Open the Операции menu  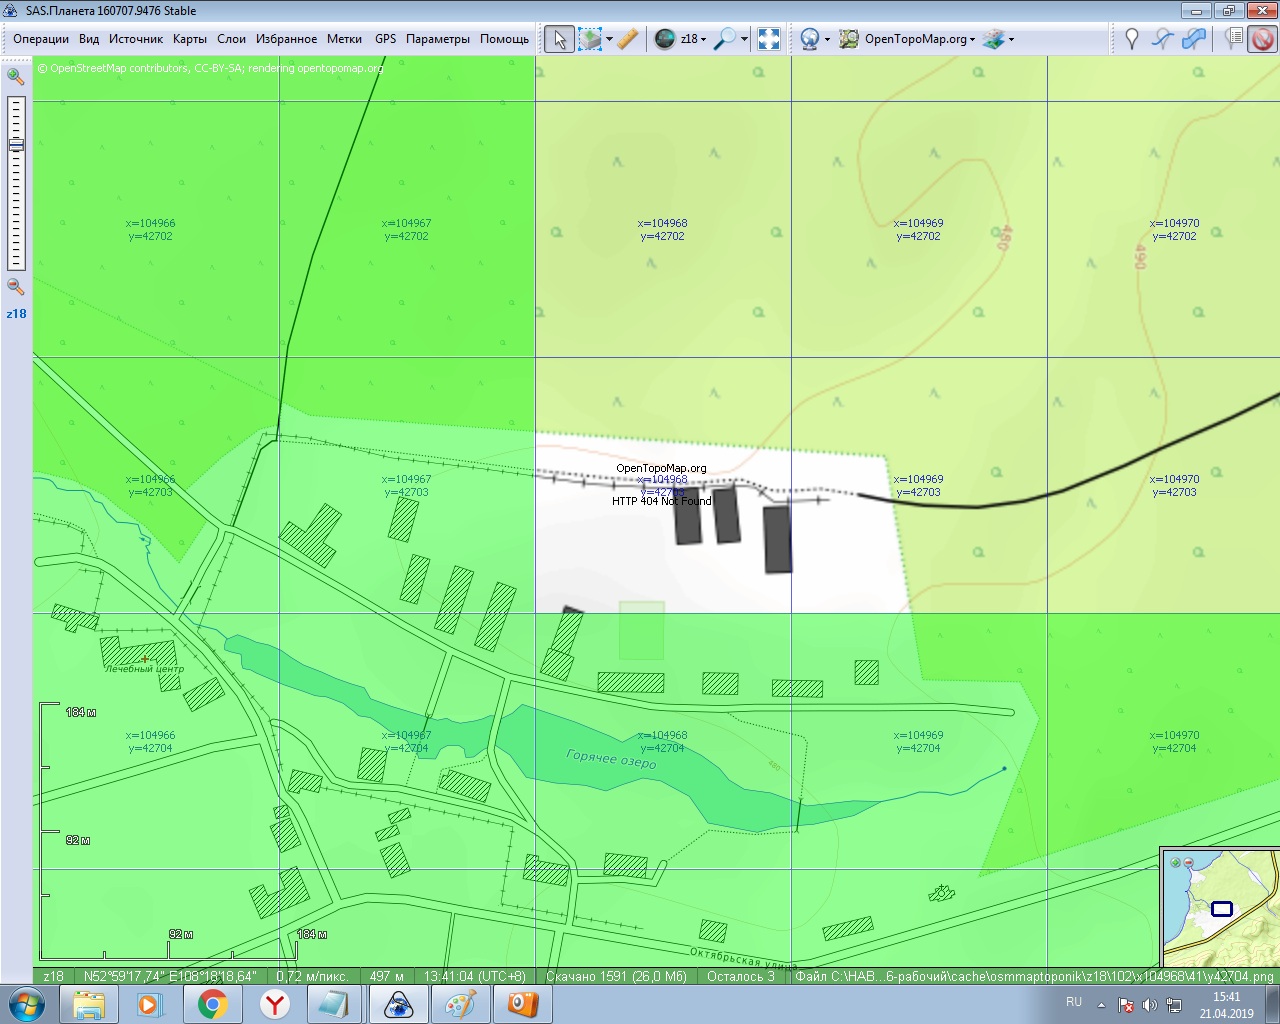coord(41,39)
